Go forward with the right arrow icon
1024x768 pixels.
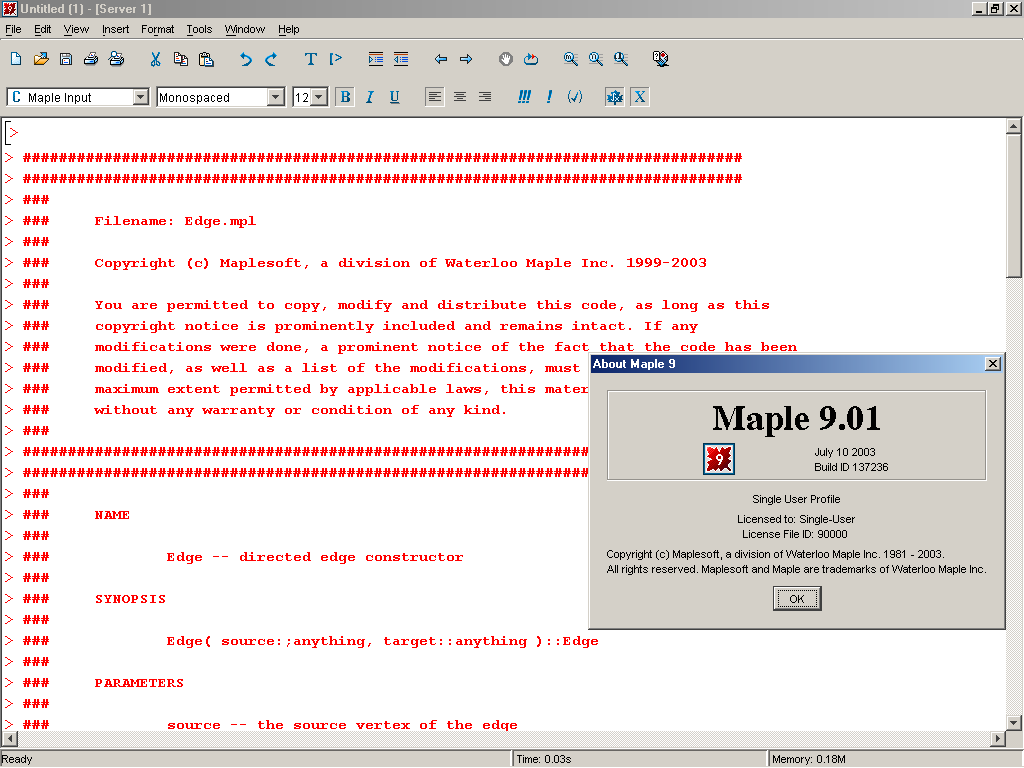(x=466, y=59)
